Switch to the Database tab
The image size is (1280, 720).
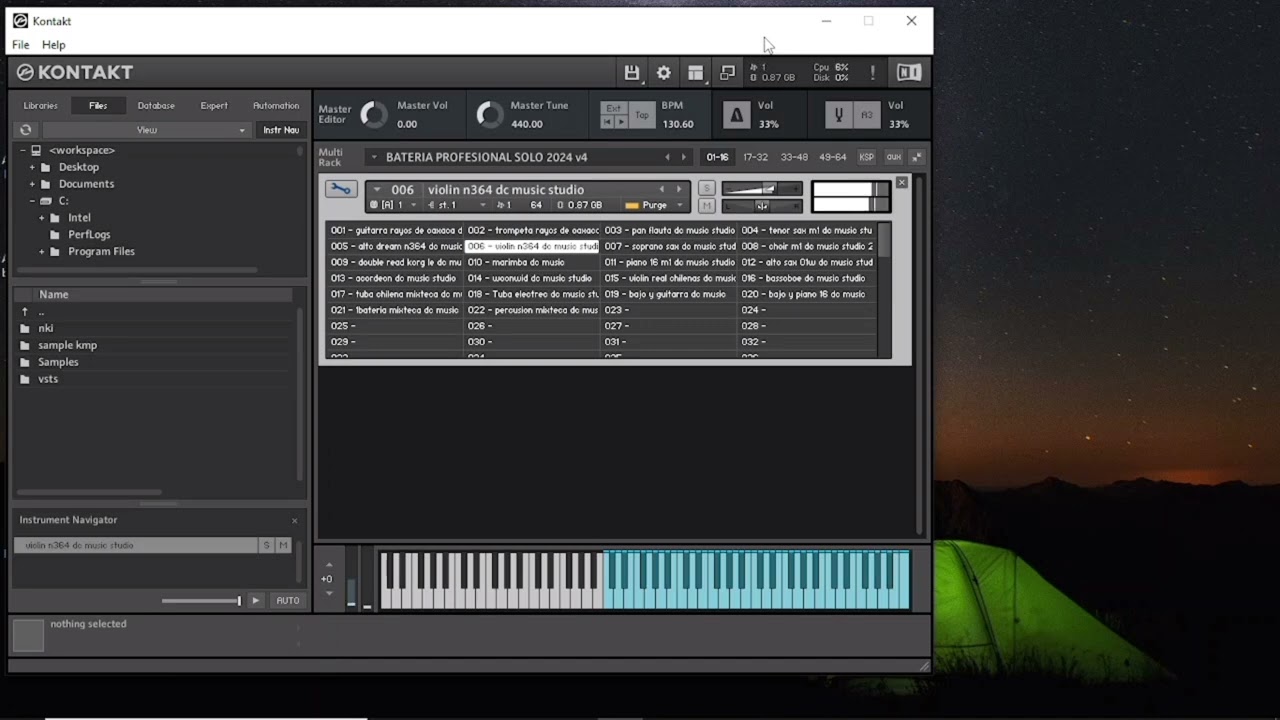click(x=156, y=105)
